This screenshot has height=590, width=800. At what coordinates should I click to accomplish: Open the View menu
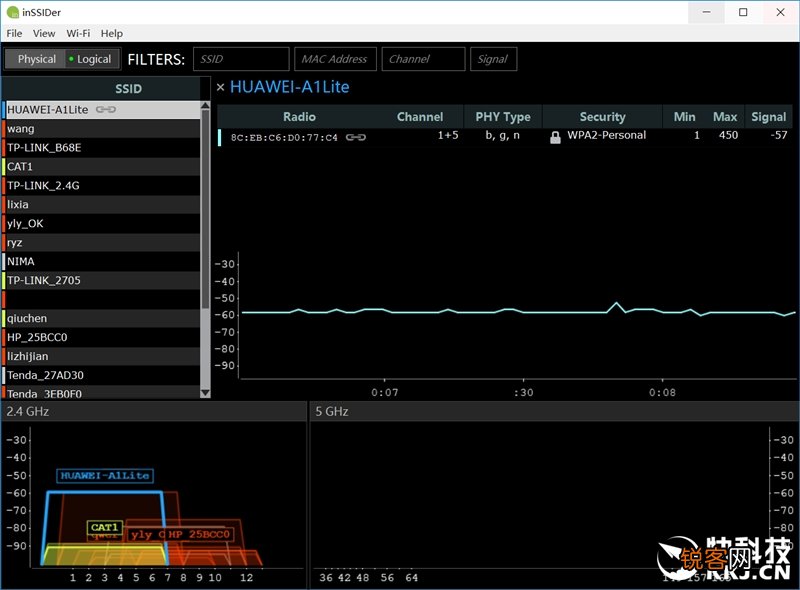coord(44,33)
